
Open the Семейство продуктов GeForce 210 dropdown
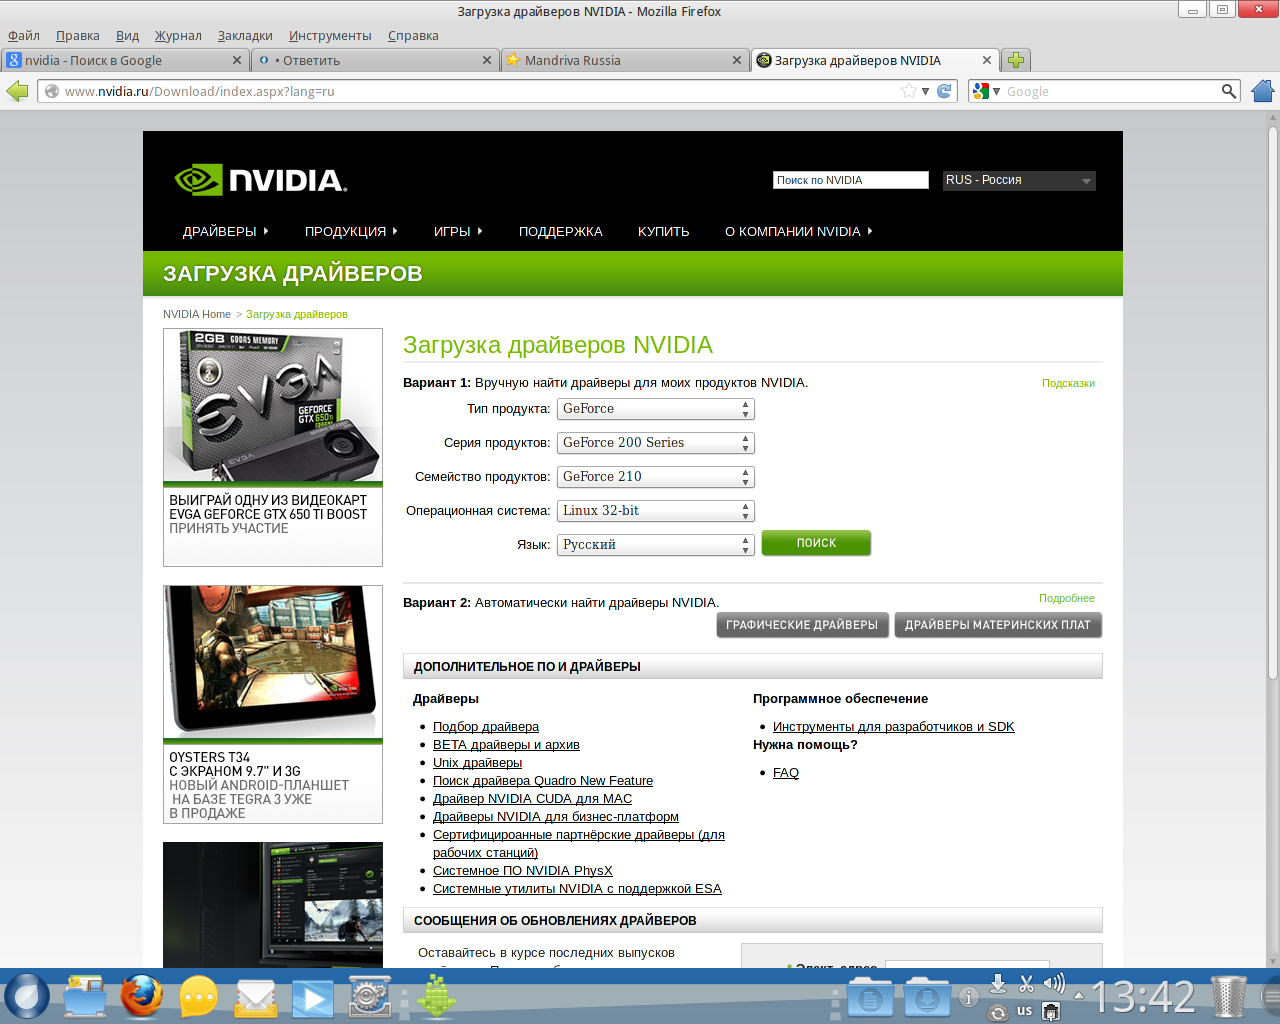655,477
